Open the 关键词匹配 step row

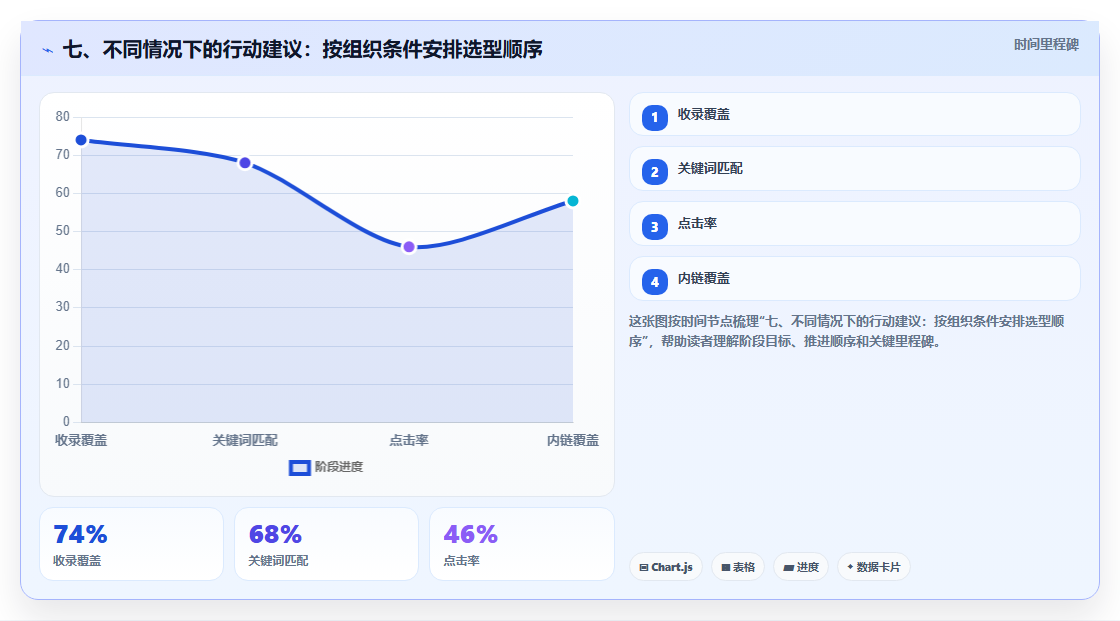tap(854, 169)
